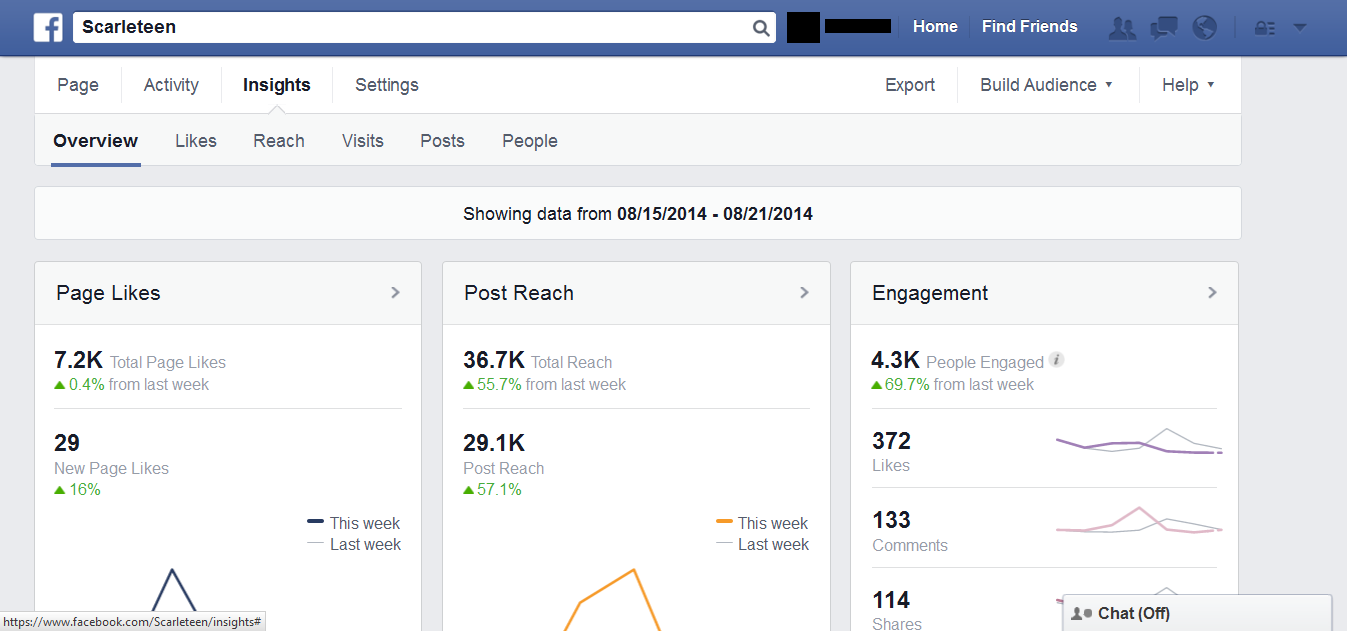The width and height of the screenshot is (1347, 631).
Task: Select the Insights tab
Action: tap(277, 85)
